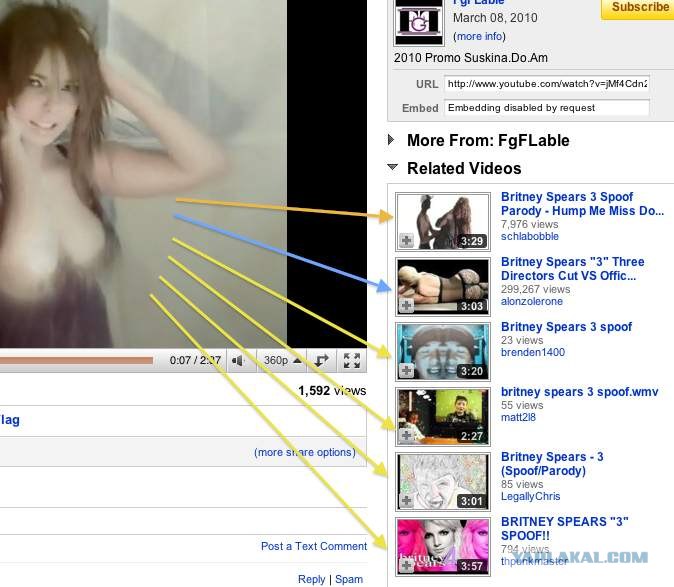Screen dimensions: 674x587
Task: Click the (more share options) link
Action: pos(304,452)
